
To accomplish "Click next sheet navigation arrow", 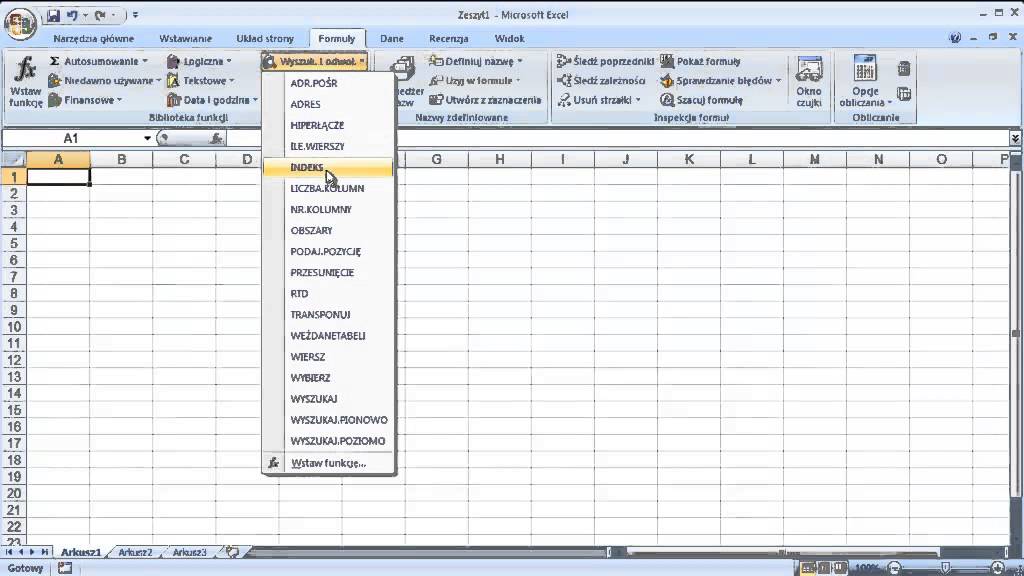I will [31, 552].
